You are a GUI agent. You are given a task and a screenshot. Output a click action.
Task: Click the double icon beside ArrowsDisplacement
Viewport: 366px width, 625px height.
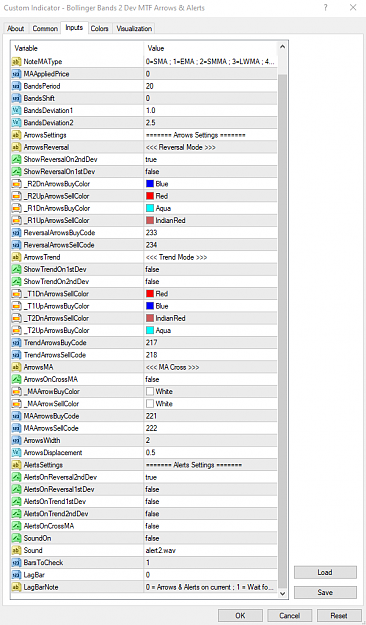[x=16, y=453]
